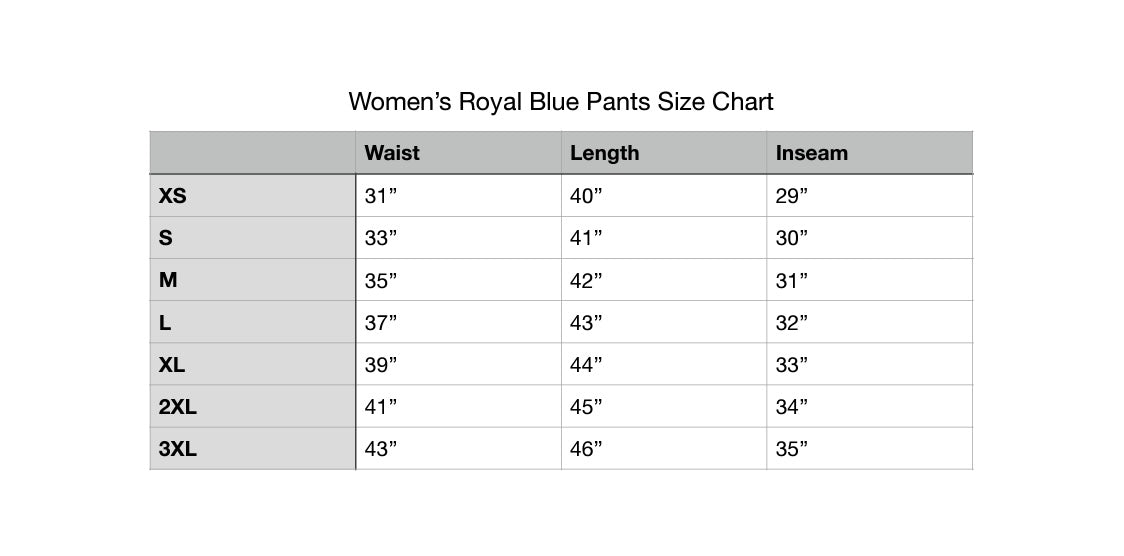Click the XS waist cell 31"
Viewport: 1124px width, 556px height.
(x=381, y=196)
